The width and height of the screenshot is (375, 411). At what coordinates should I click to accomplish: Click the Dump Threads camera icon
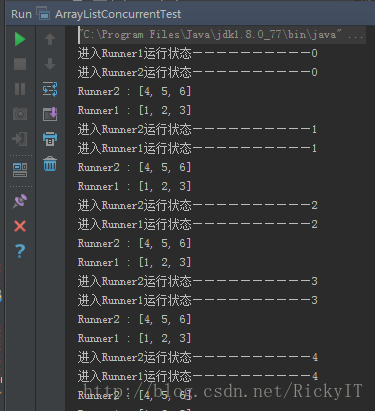click(x=20, y=114)
